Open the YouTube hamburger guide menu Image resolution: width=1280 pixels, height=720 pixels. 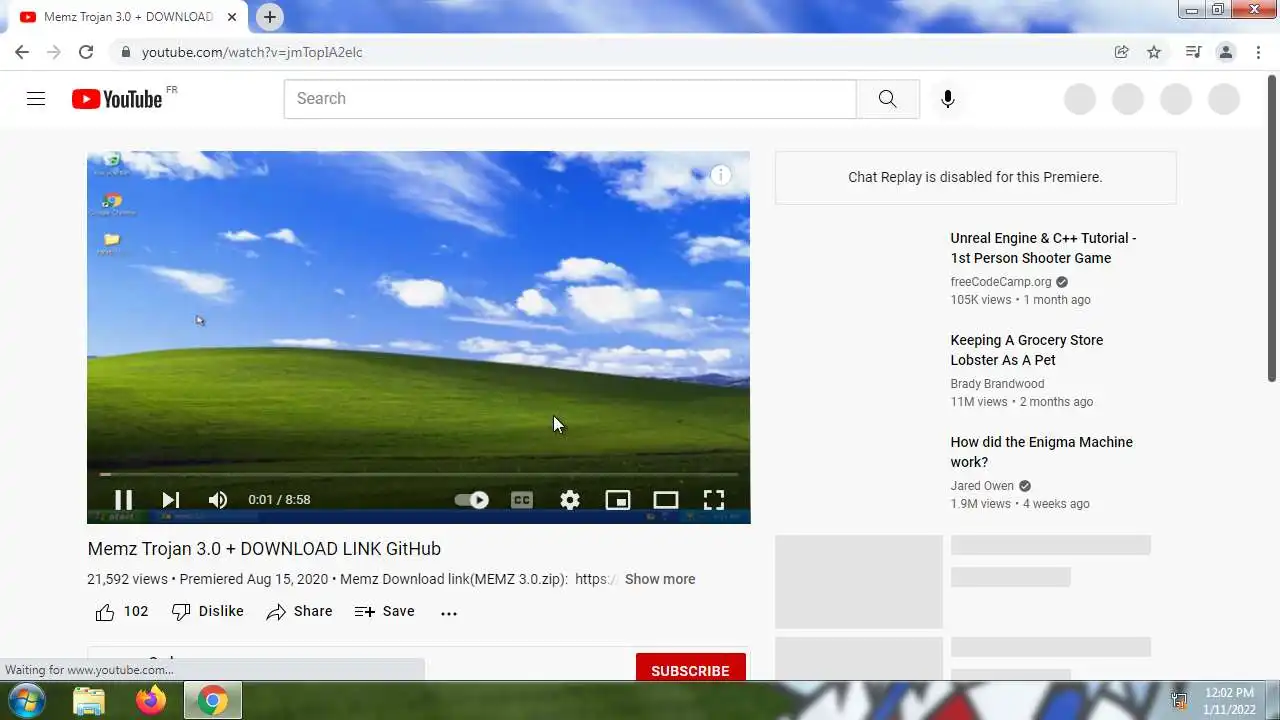click(36, 98)
